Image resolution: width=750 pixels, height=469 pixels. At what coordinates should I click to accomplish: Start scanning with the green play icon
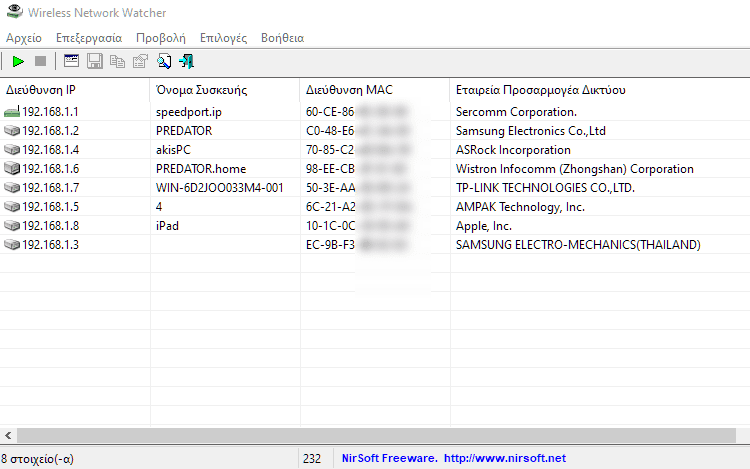(18, 61)
